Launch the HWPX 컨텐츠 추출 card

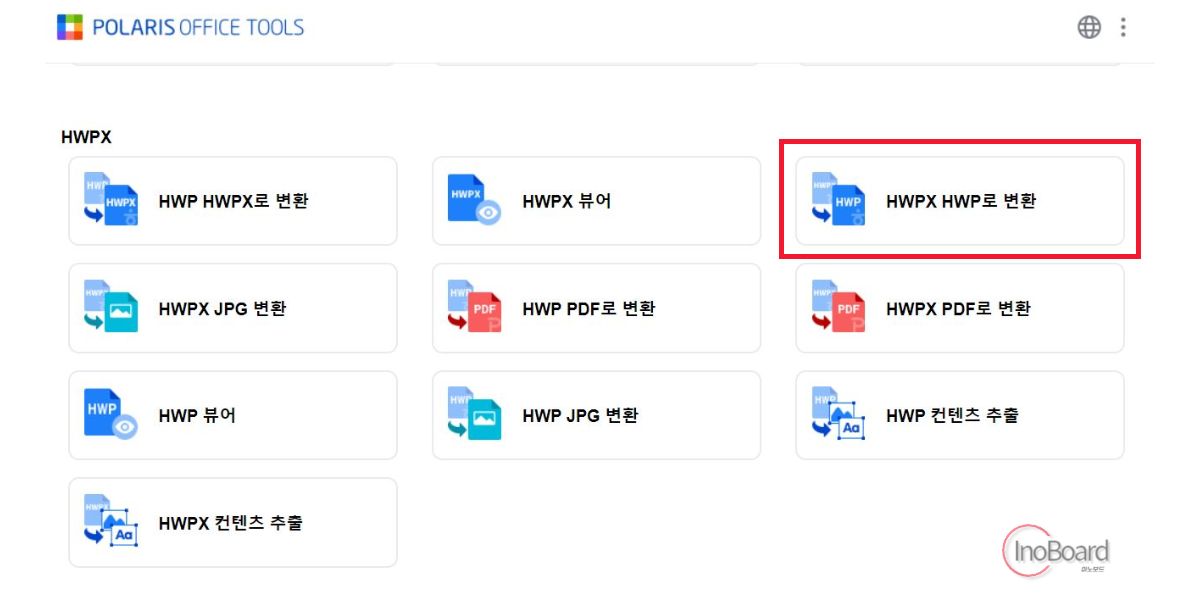(233, 522)
